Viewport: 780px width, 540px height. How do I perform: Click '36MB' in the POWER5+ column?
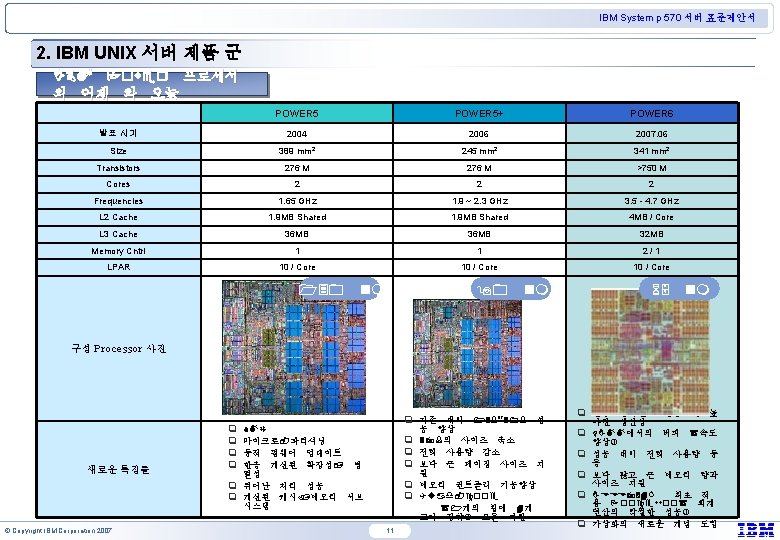point(479,234)
